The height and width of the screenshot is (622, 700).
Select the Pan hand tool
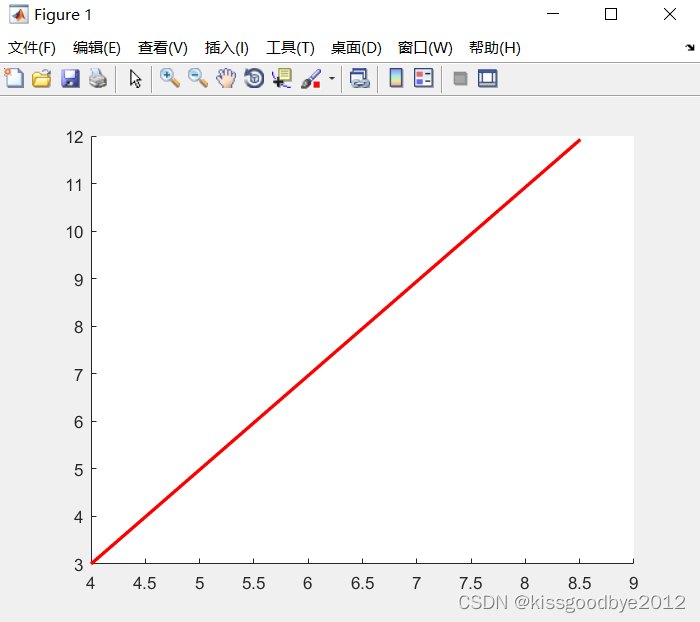226,78
